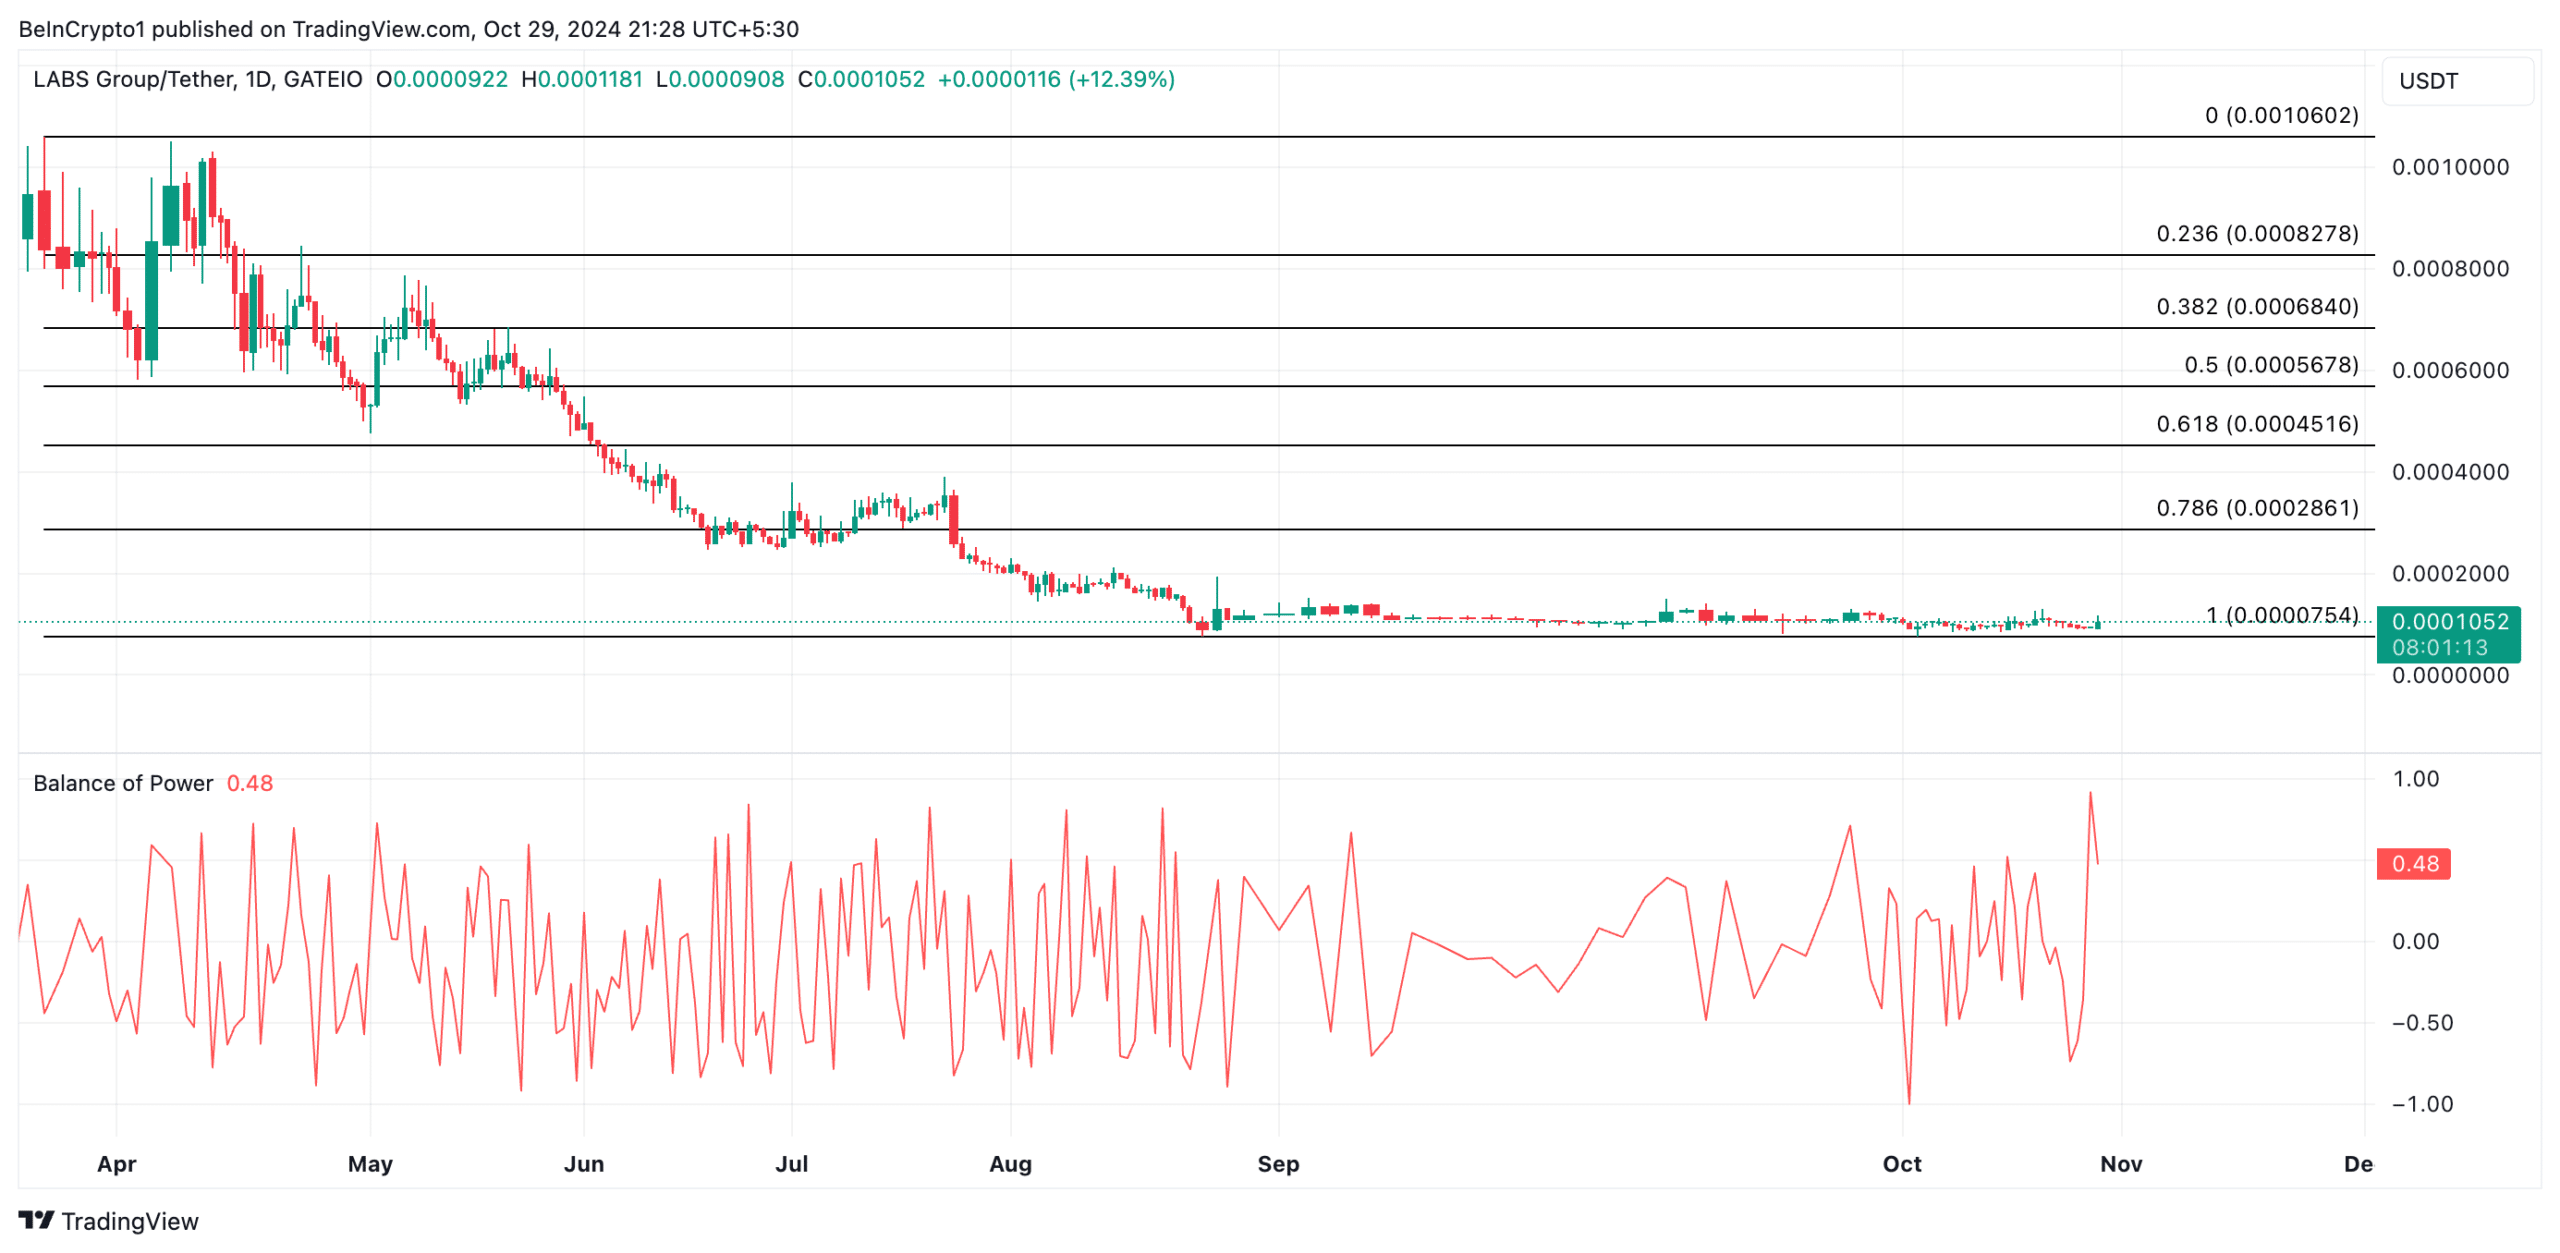Click the Fibonacci 0.618 (0.0004516) label

pos(2257,423)
